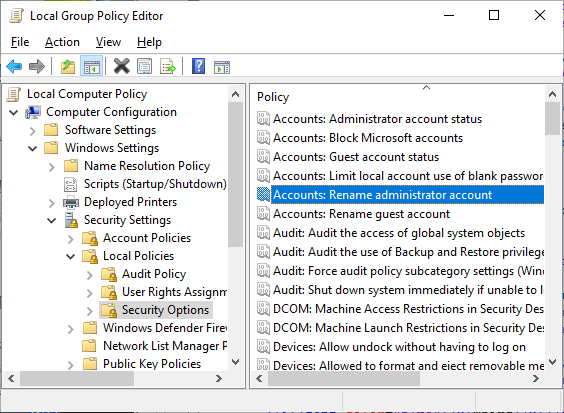Open the Properties toolbar icon
The width and height of the screenshot is (564, 413).
click(145, 67)
